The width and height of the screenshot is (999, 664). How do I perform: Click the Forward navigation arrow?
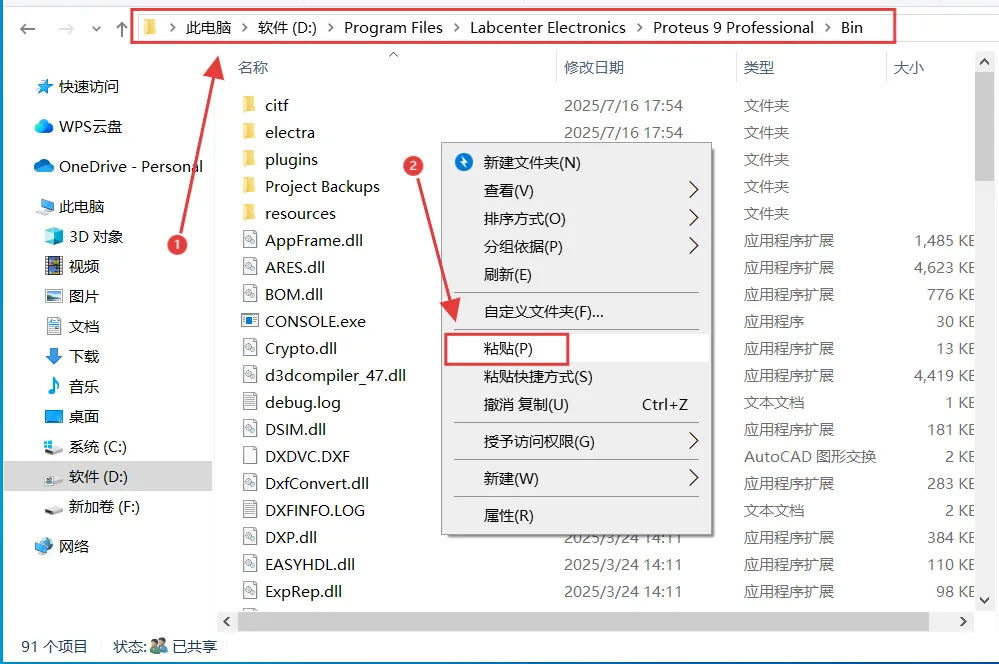(66, 29)
